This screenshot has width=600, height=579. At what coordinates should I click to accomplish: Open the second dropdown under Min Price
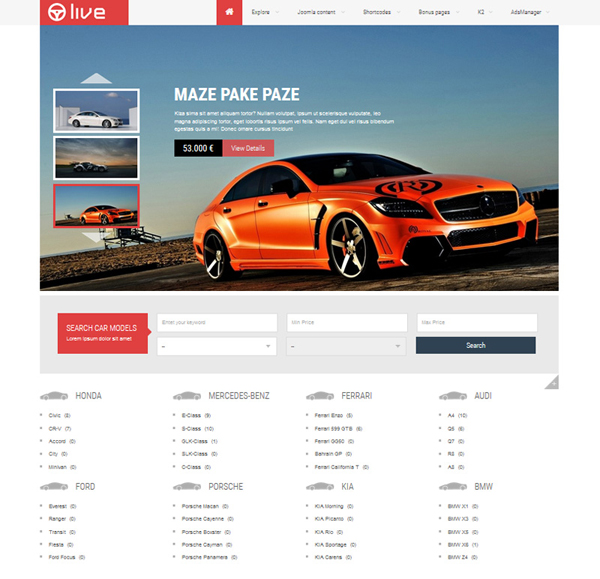point(347,346)
